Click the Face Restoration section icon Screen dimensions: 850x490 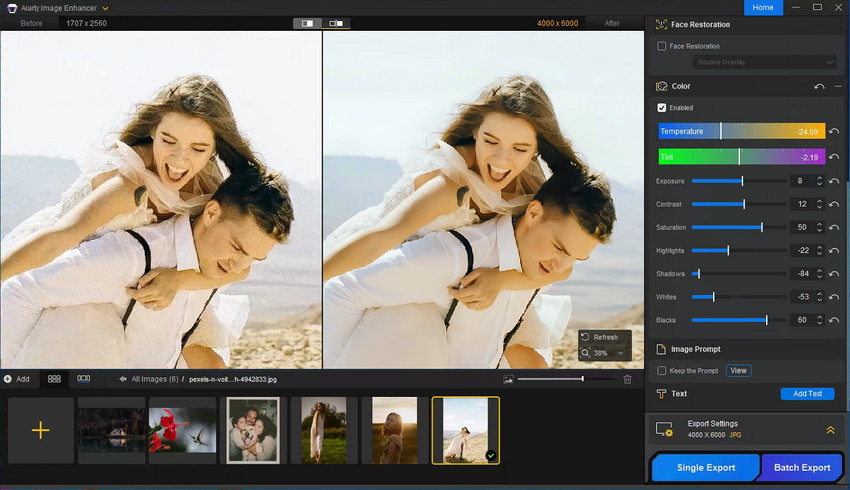coord(661,24)
